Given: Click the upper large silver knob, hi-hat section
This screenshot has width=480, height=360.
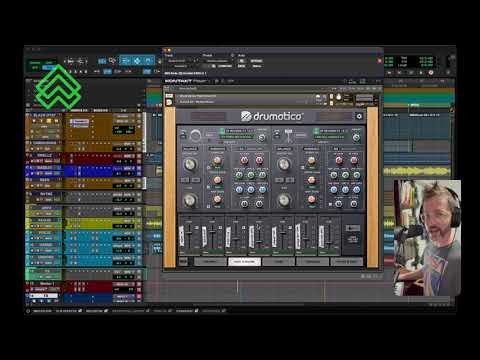Looking at the screenshot, I should click(x=284, y=164).
